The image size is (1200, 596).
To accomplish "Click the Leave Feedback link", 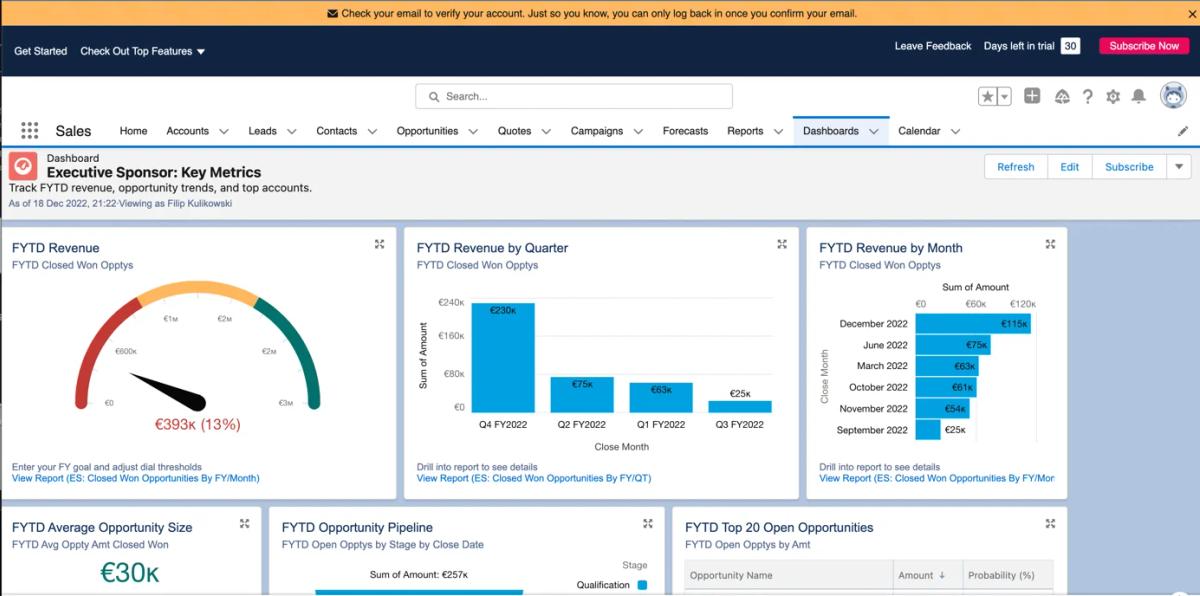I will click(x=932, y=46).
